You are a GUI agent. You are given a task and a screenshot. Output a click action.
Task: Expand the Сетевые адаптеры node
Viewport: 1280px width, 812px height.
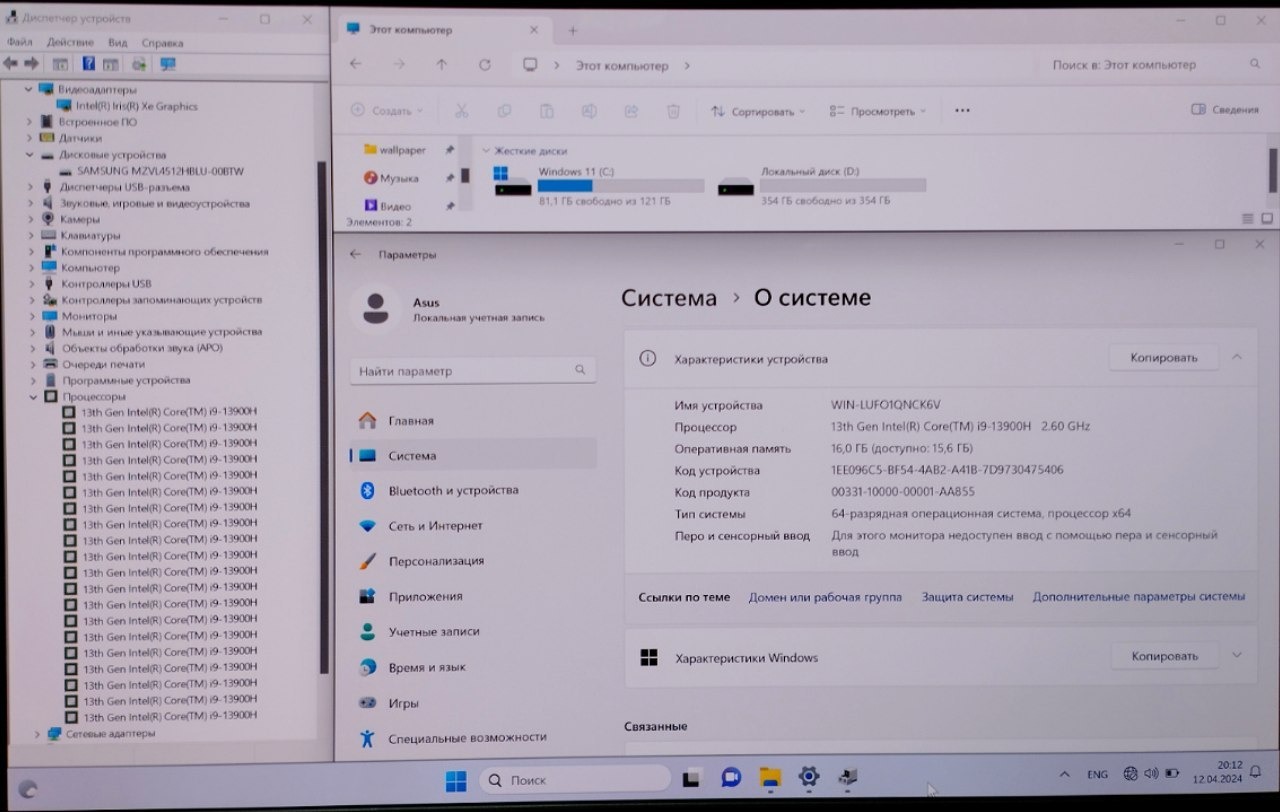(x=38, y=734)
